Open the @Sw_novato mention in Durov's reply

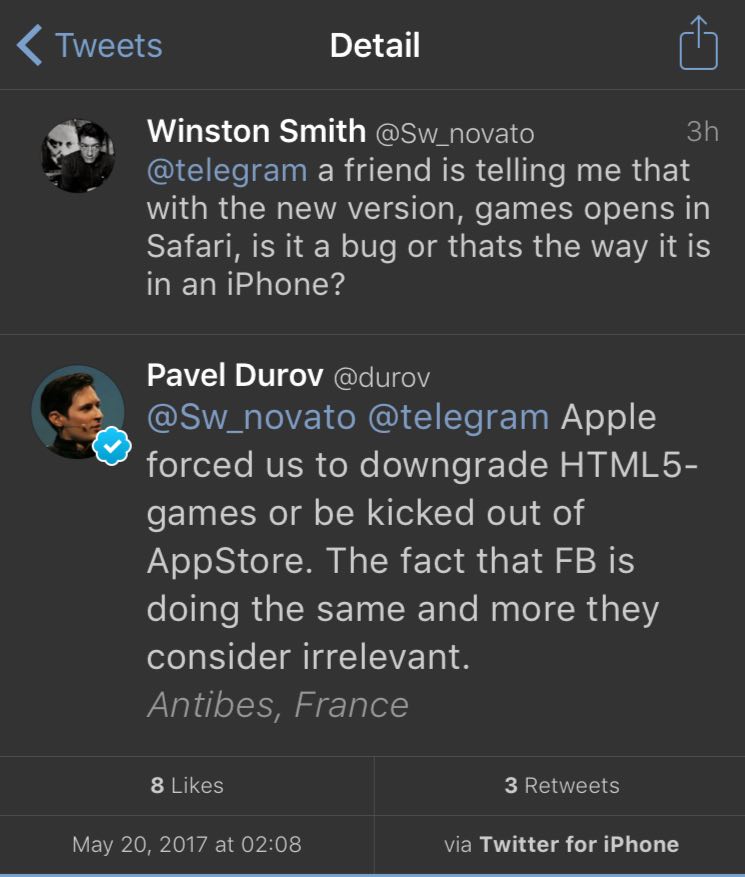point(251,417)
